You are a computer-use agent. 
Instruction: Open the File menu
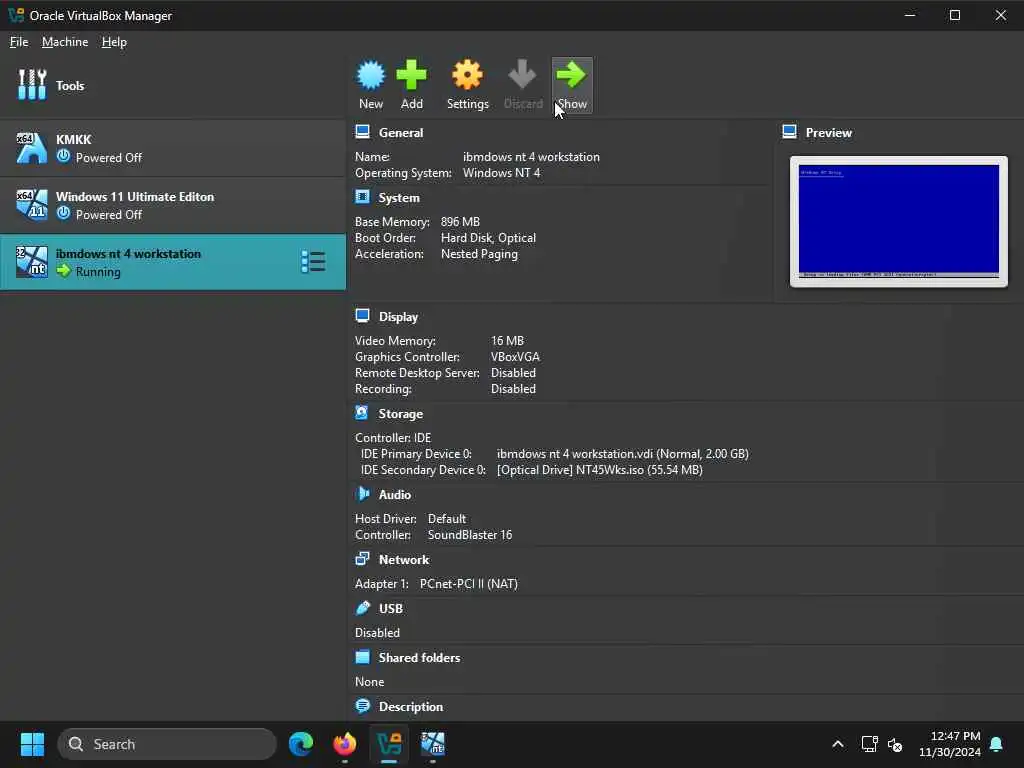pyautogui.click(x=19, y=42)
